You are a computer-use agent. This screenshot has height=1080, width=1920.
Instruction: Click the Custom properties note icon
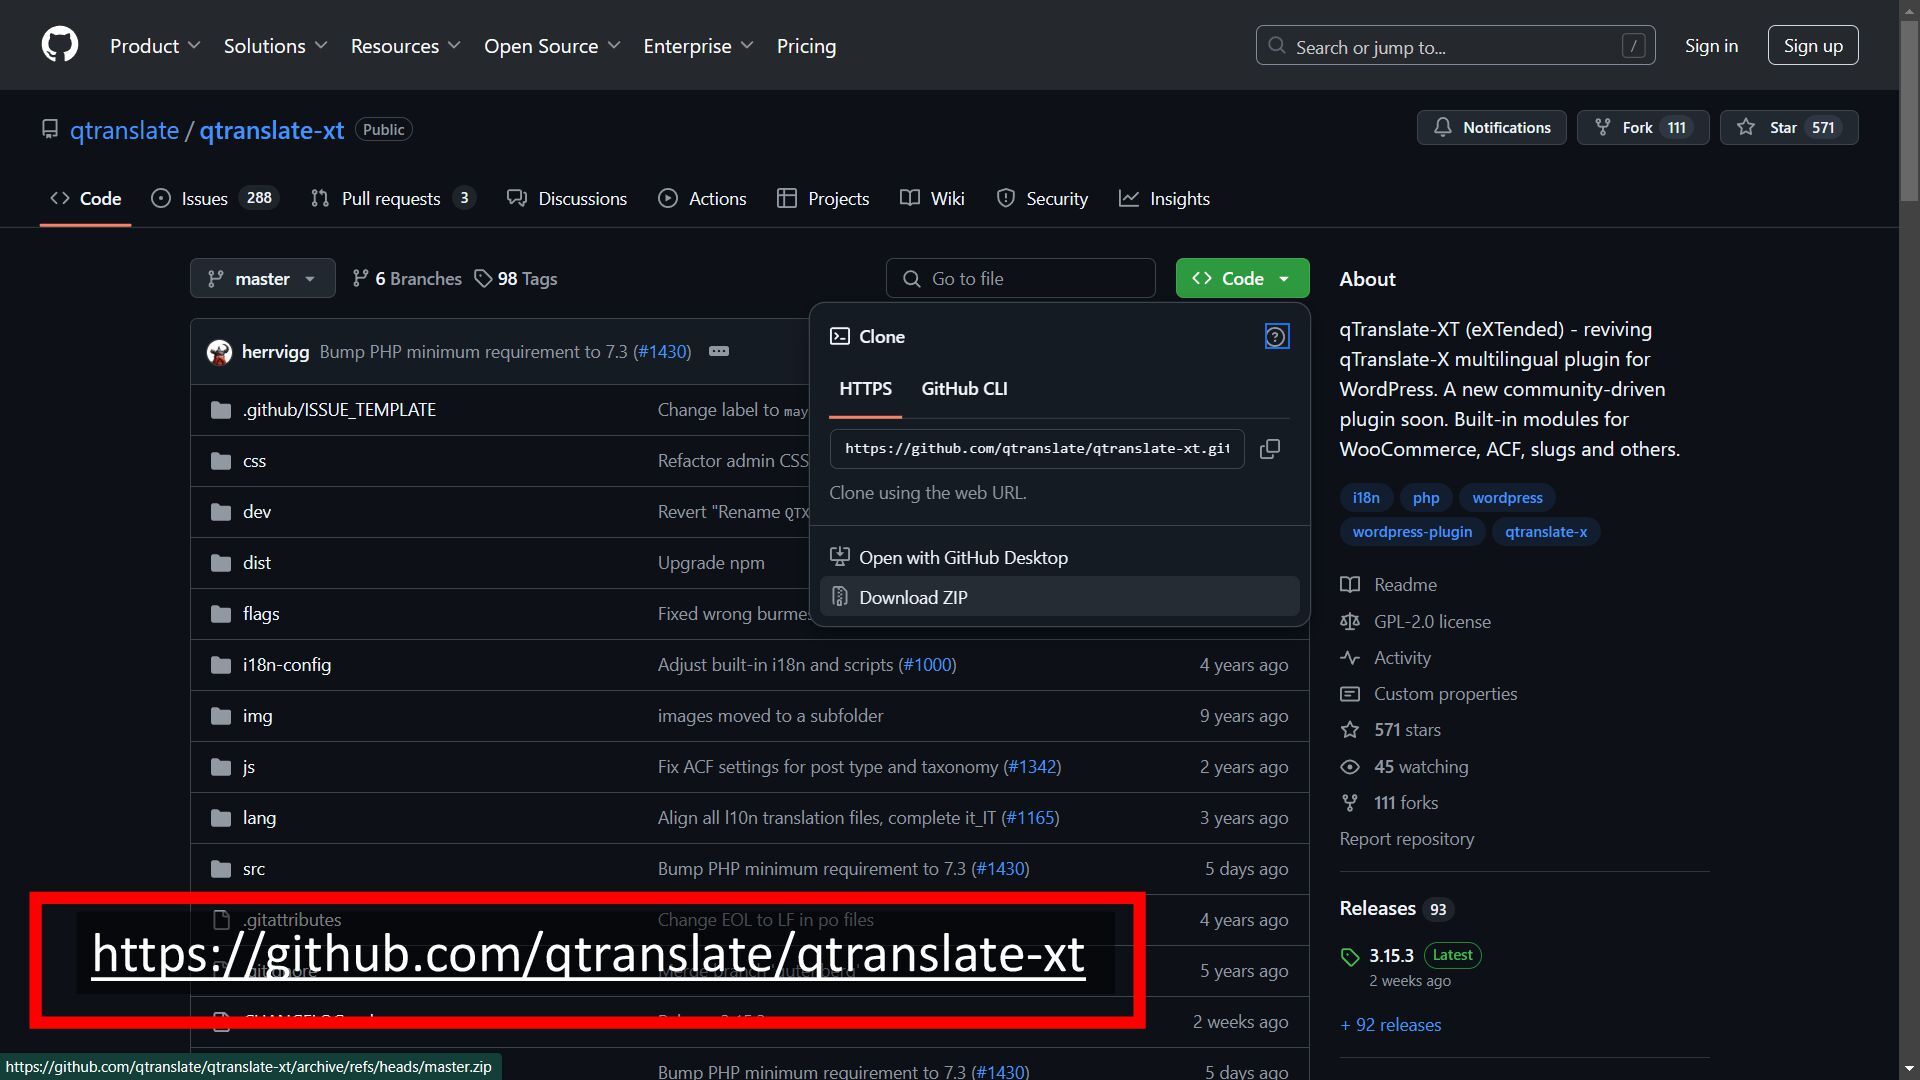pyautogui.click(x=1350, y=694)
